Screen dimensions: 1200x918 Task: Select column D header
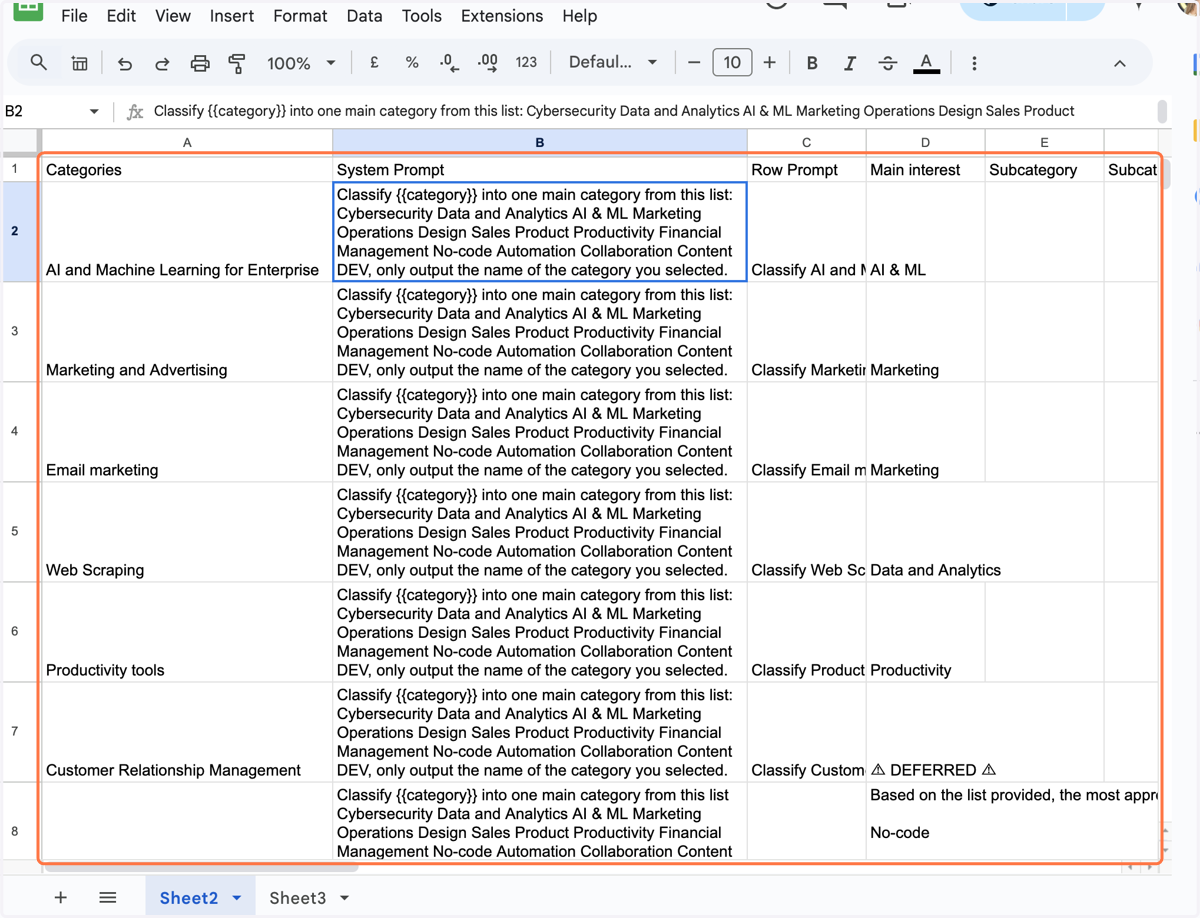925,142
